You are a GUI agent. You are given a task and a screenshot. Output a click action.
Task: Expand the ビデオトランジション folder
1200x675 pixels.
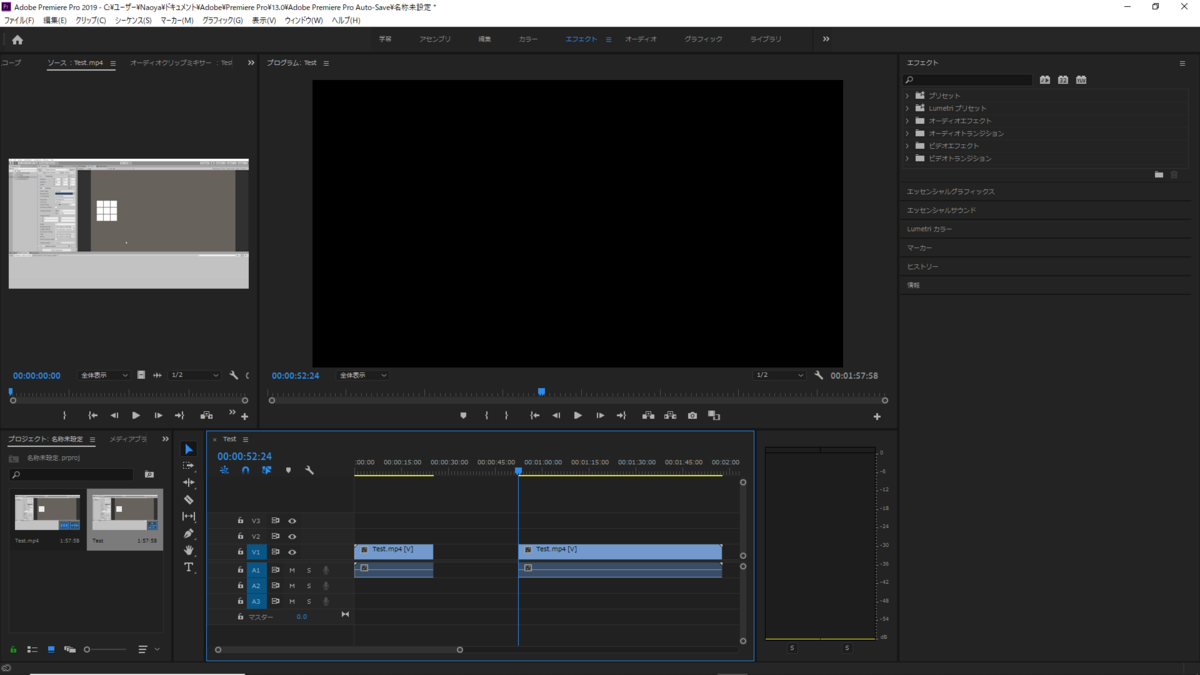tap(908, 158)
